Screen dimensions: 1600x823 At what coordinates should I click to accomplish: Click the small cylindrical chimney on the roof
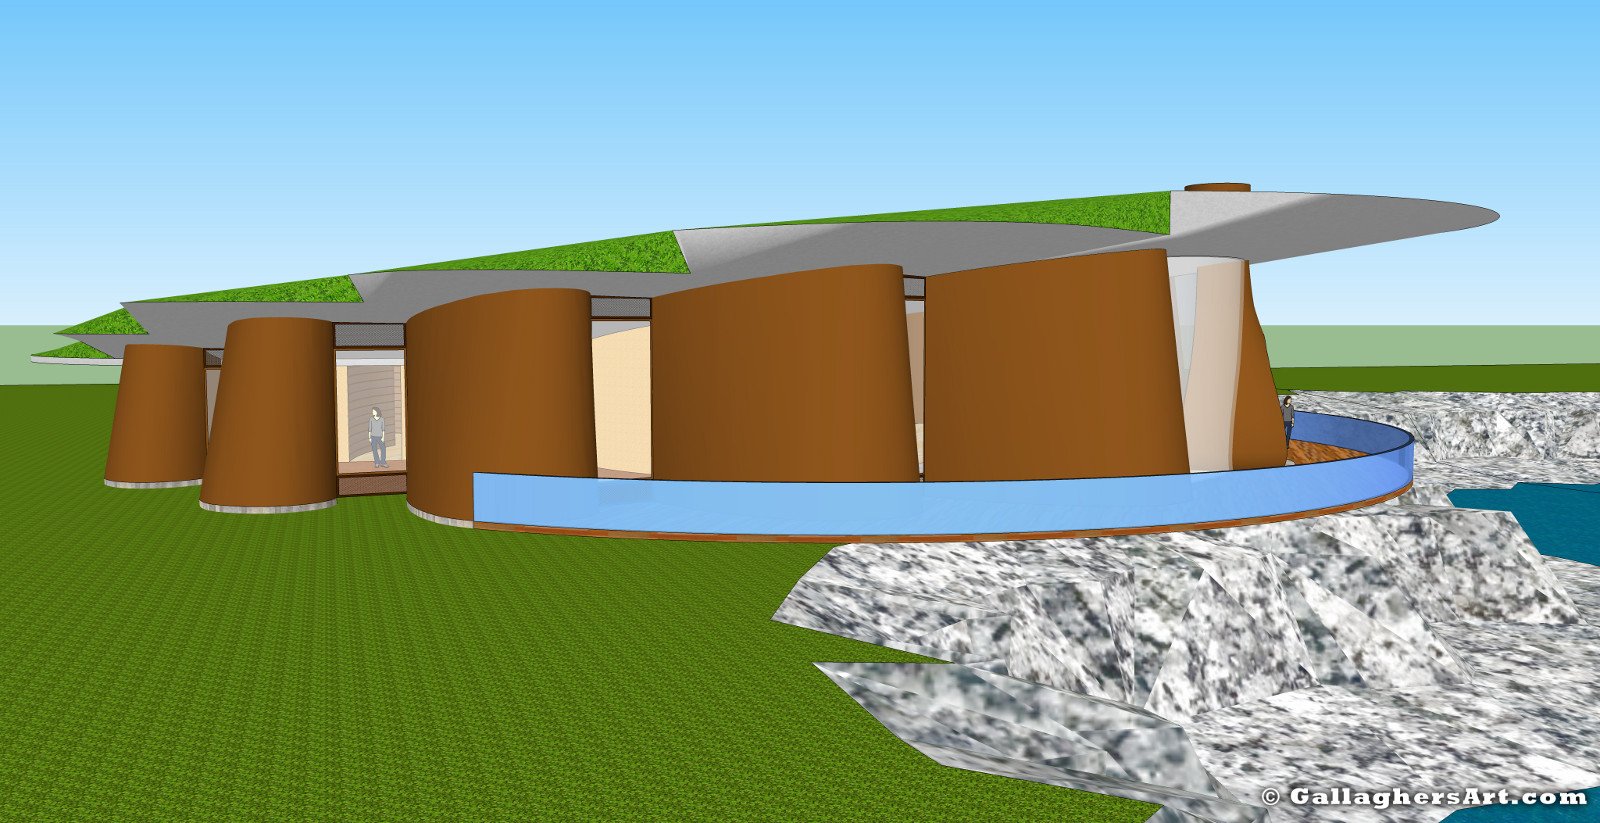[x=1217, y=187]
